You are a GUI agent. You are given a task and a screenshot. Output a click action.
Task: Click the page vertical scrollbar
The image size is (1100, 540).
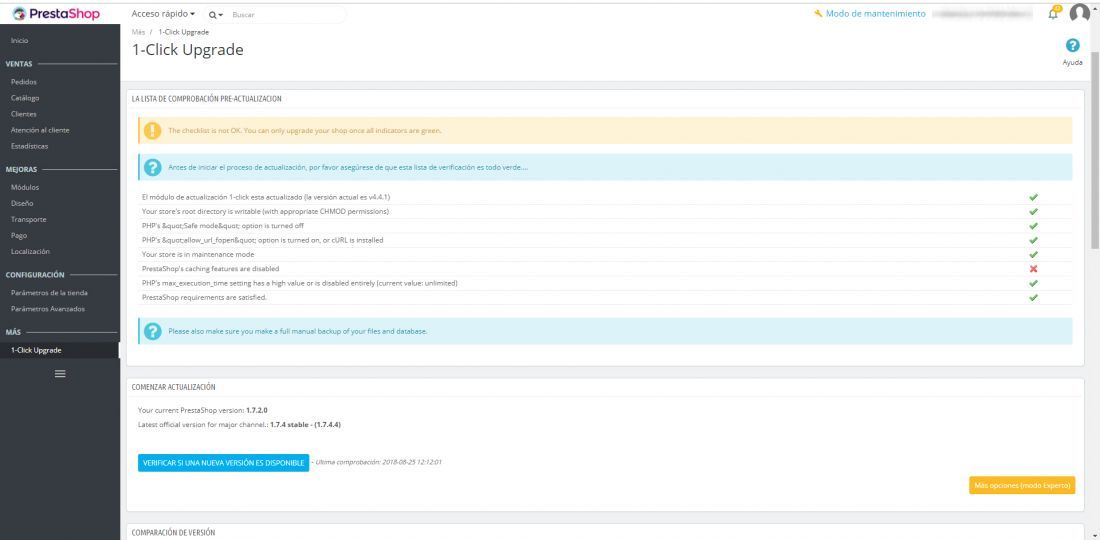pos(1095,151)
